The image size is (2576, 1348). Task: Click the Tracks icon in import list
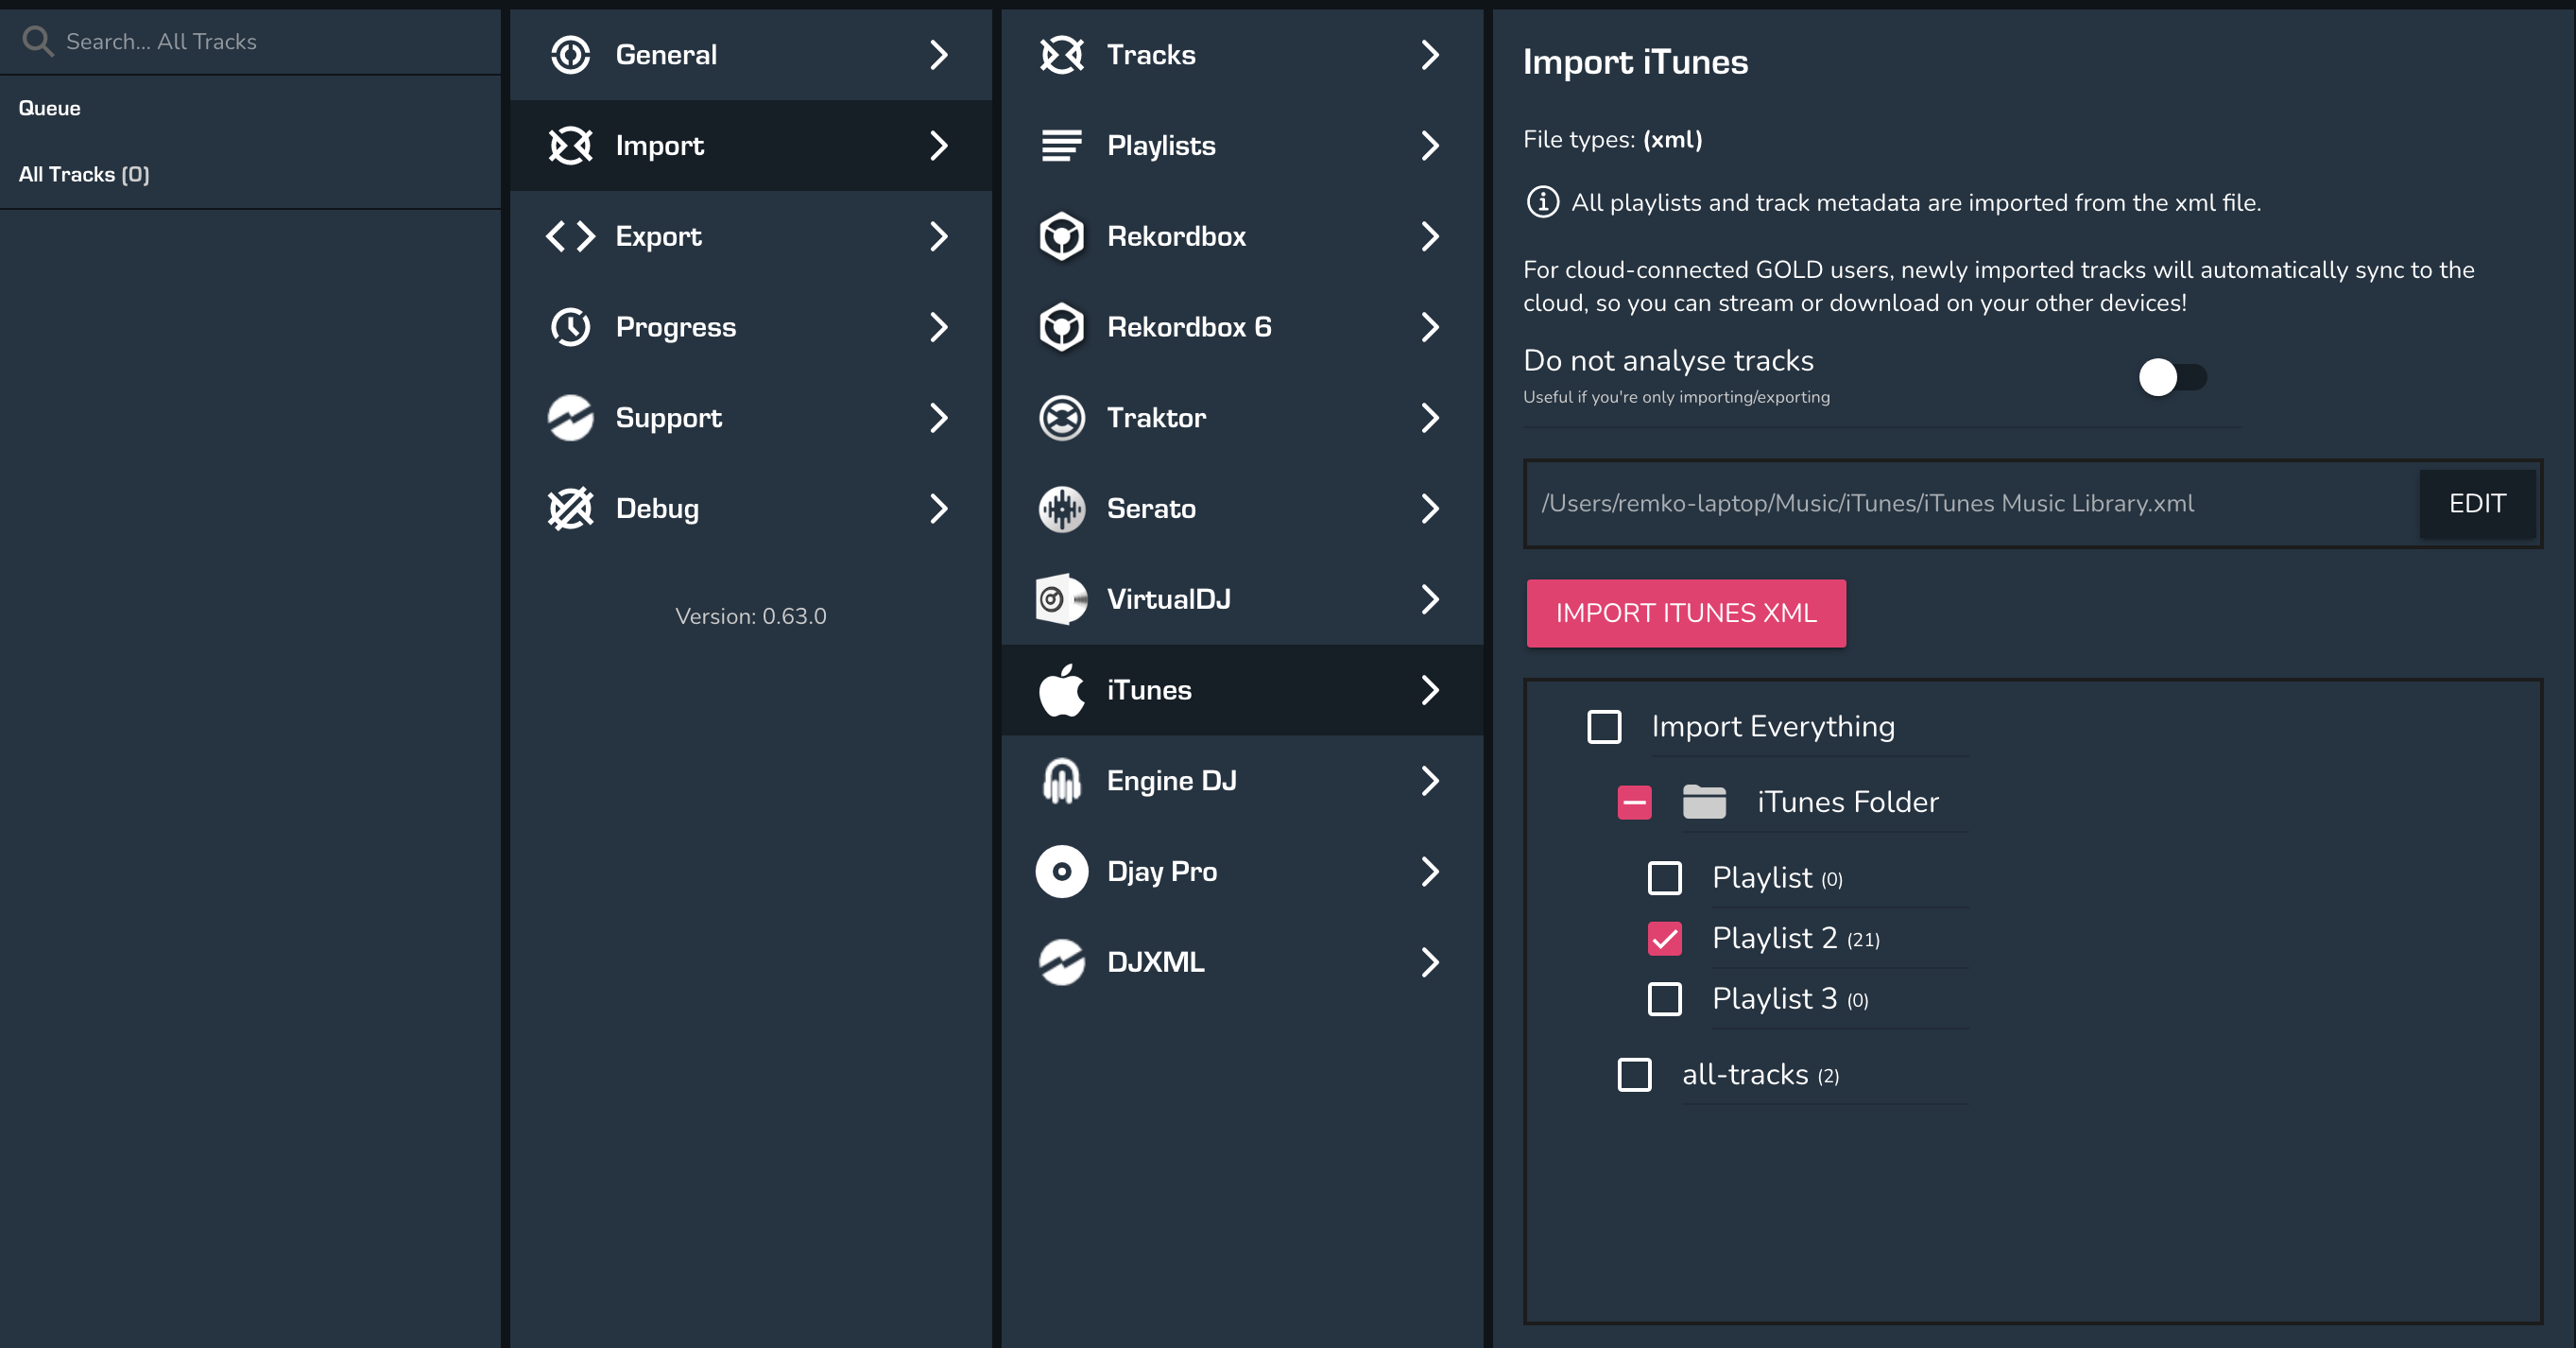pos(1062,55)
